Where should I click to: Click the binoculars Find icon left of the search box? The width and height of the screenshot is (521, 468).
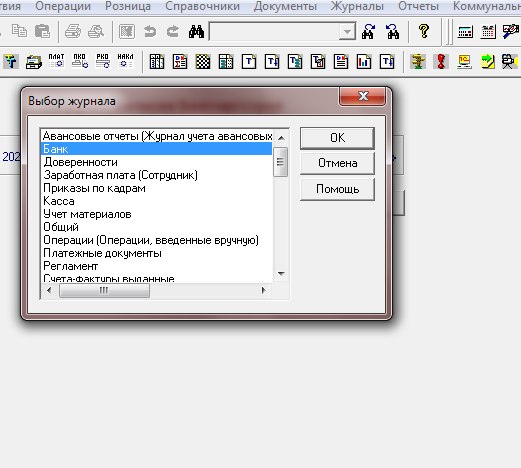[x=196, y=31]
